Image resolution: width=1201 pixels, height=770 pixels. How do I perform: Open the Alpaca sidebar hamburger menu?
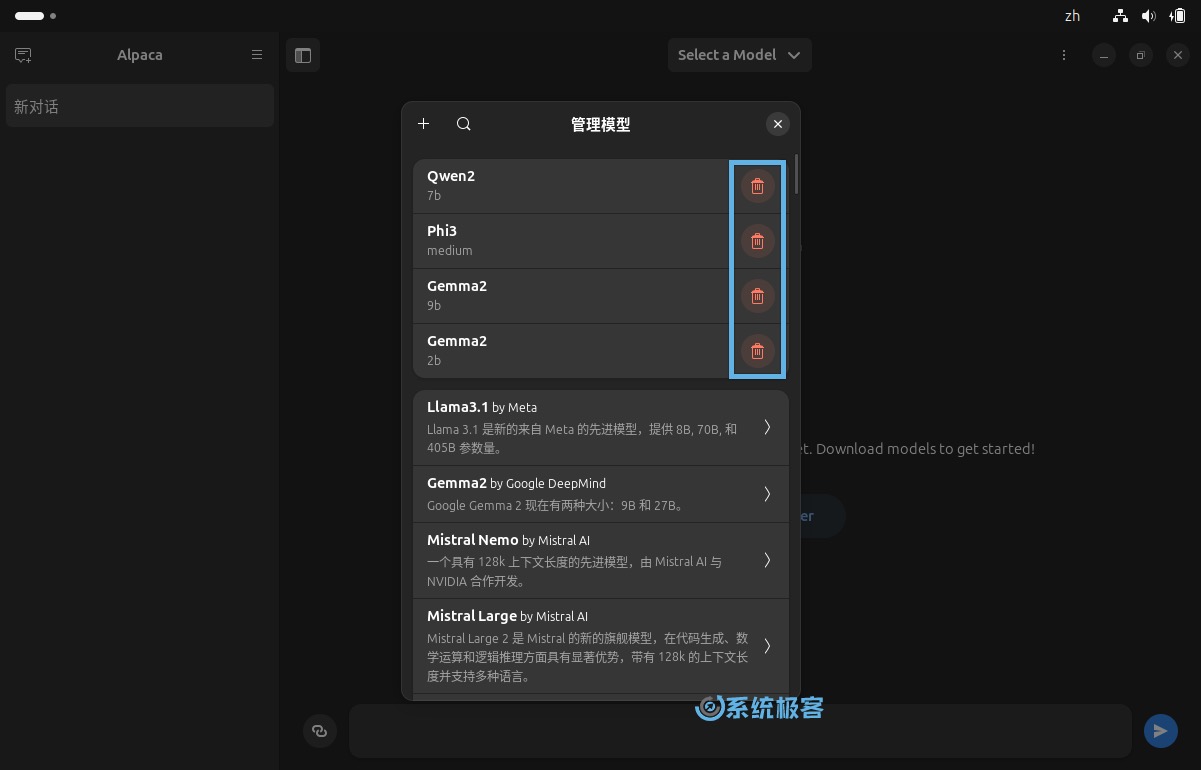coord(257,55)
